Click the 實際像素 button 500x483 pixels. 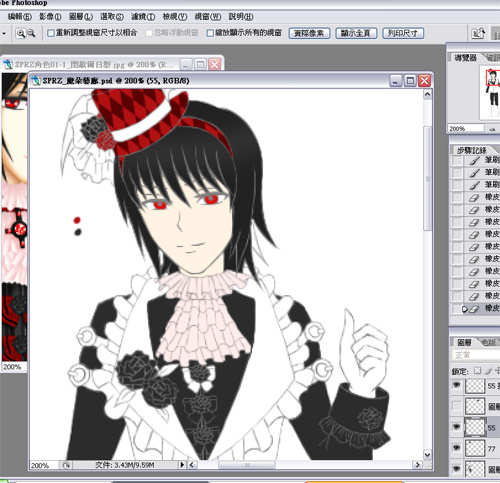click(309, 33)
